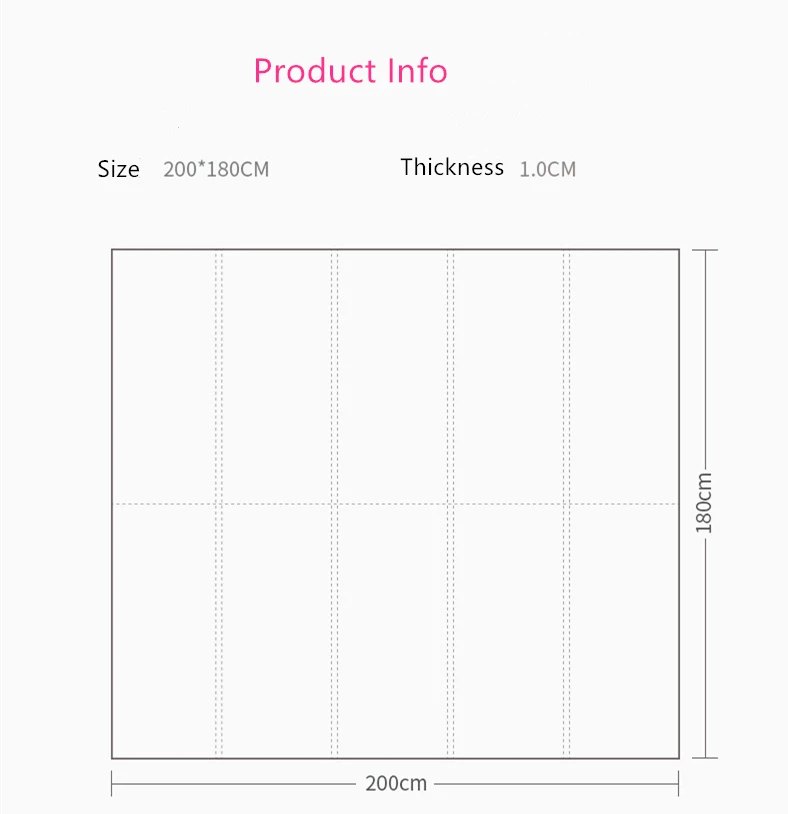Click the first vertical dashed fold line

tap(219, 504)
